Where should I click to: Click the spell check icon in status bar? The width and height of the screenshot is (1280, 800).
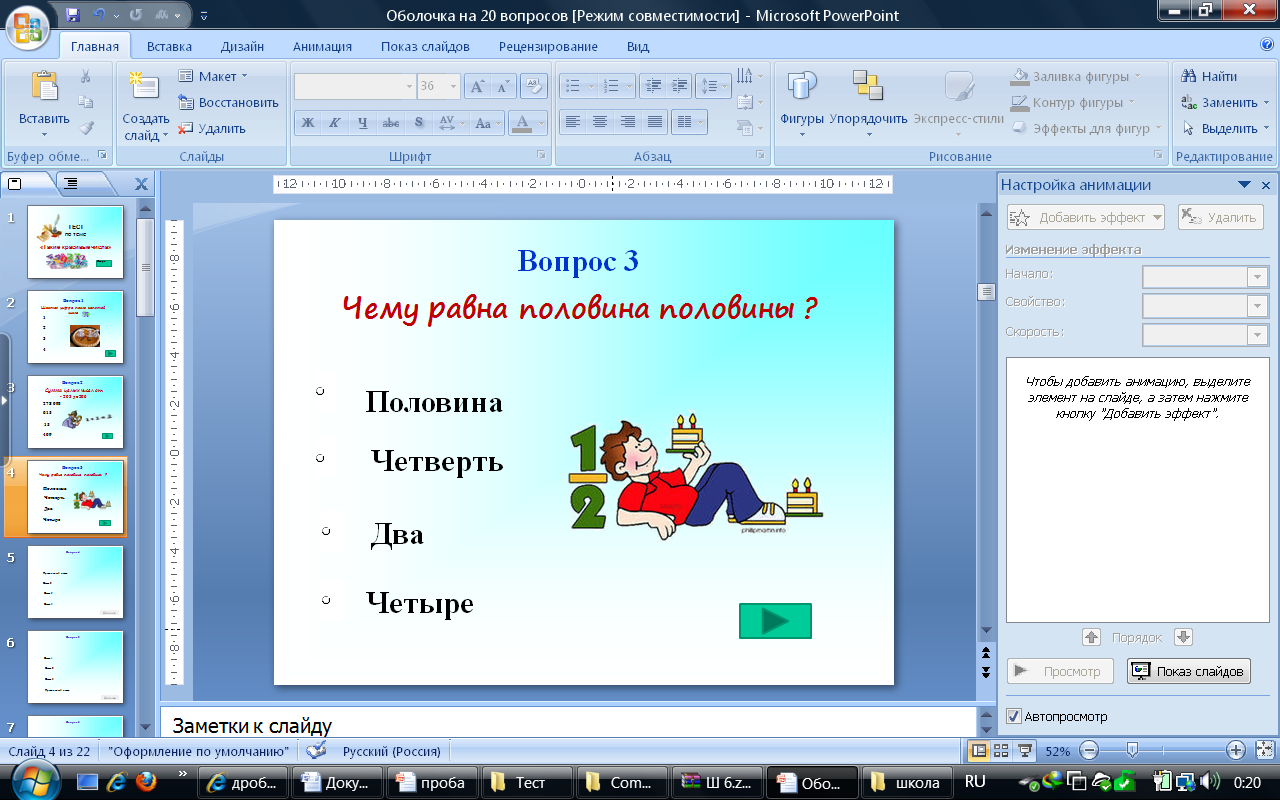click(317, 750)
